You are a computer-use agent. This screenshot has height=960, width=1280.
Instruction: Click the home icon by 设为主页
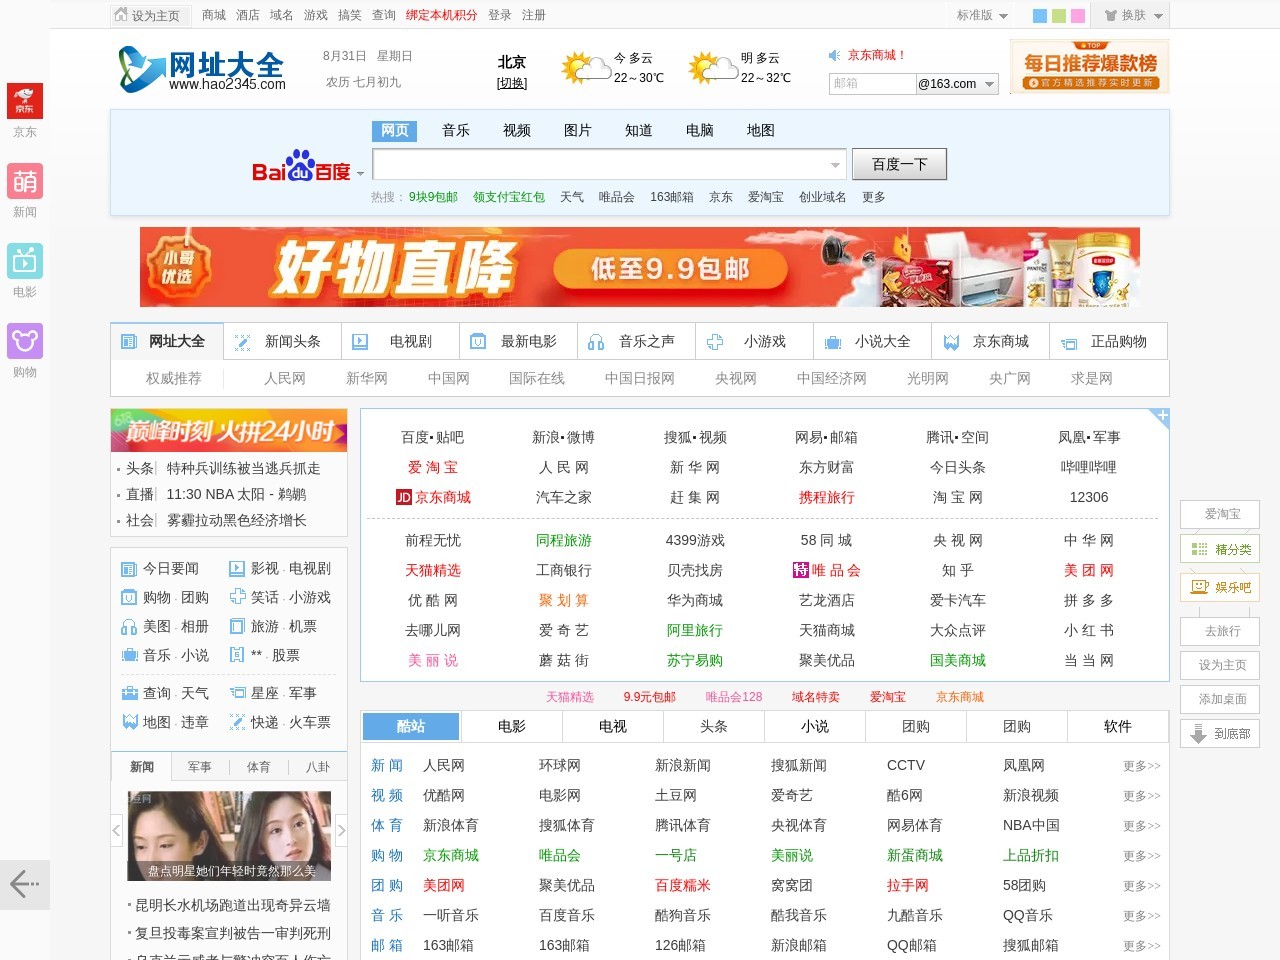click(121, 15)
